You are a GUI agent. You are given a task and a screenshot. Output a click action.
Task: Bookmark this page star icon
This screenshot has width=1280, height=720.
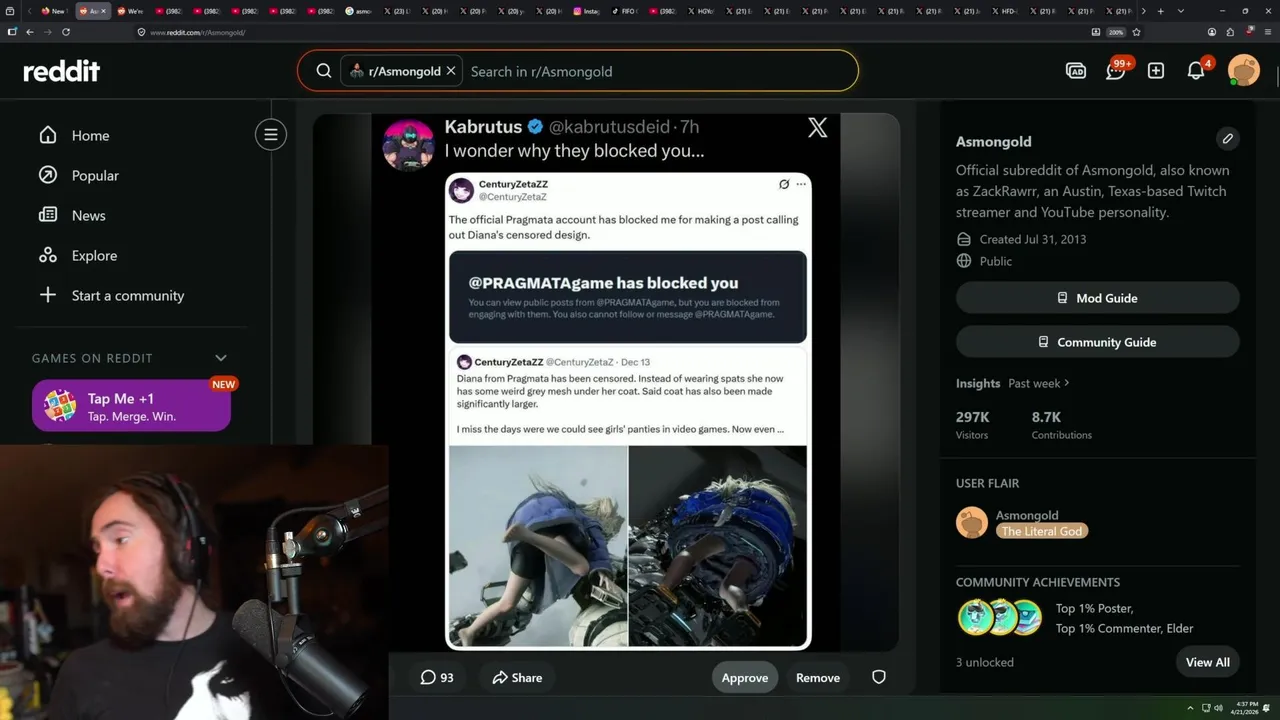pyautogui.click(x=1137, y=32)
